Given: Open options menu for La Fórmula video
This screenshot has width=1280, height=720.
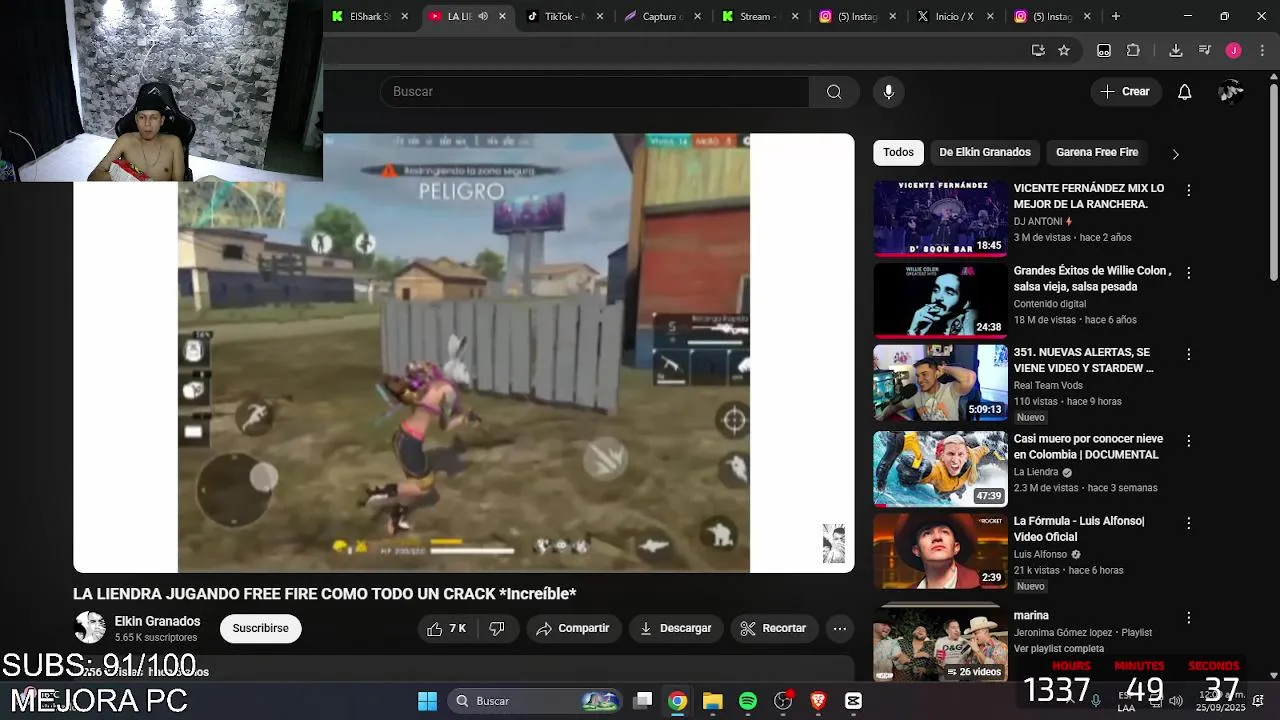Looking at the screenshot, I should point(1188,523).
